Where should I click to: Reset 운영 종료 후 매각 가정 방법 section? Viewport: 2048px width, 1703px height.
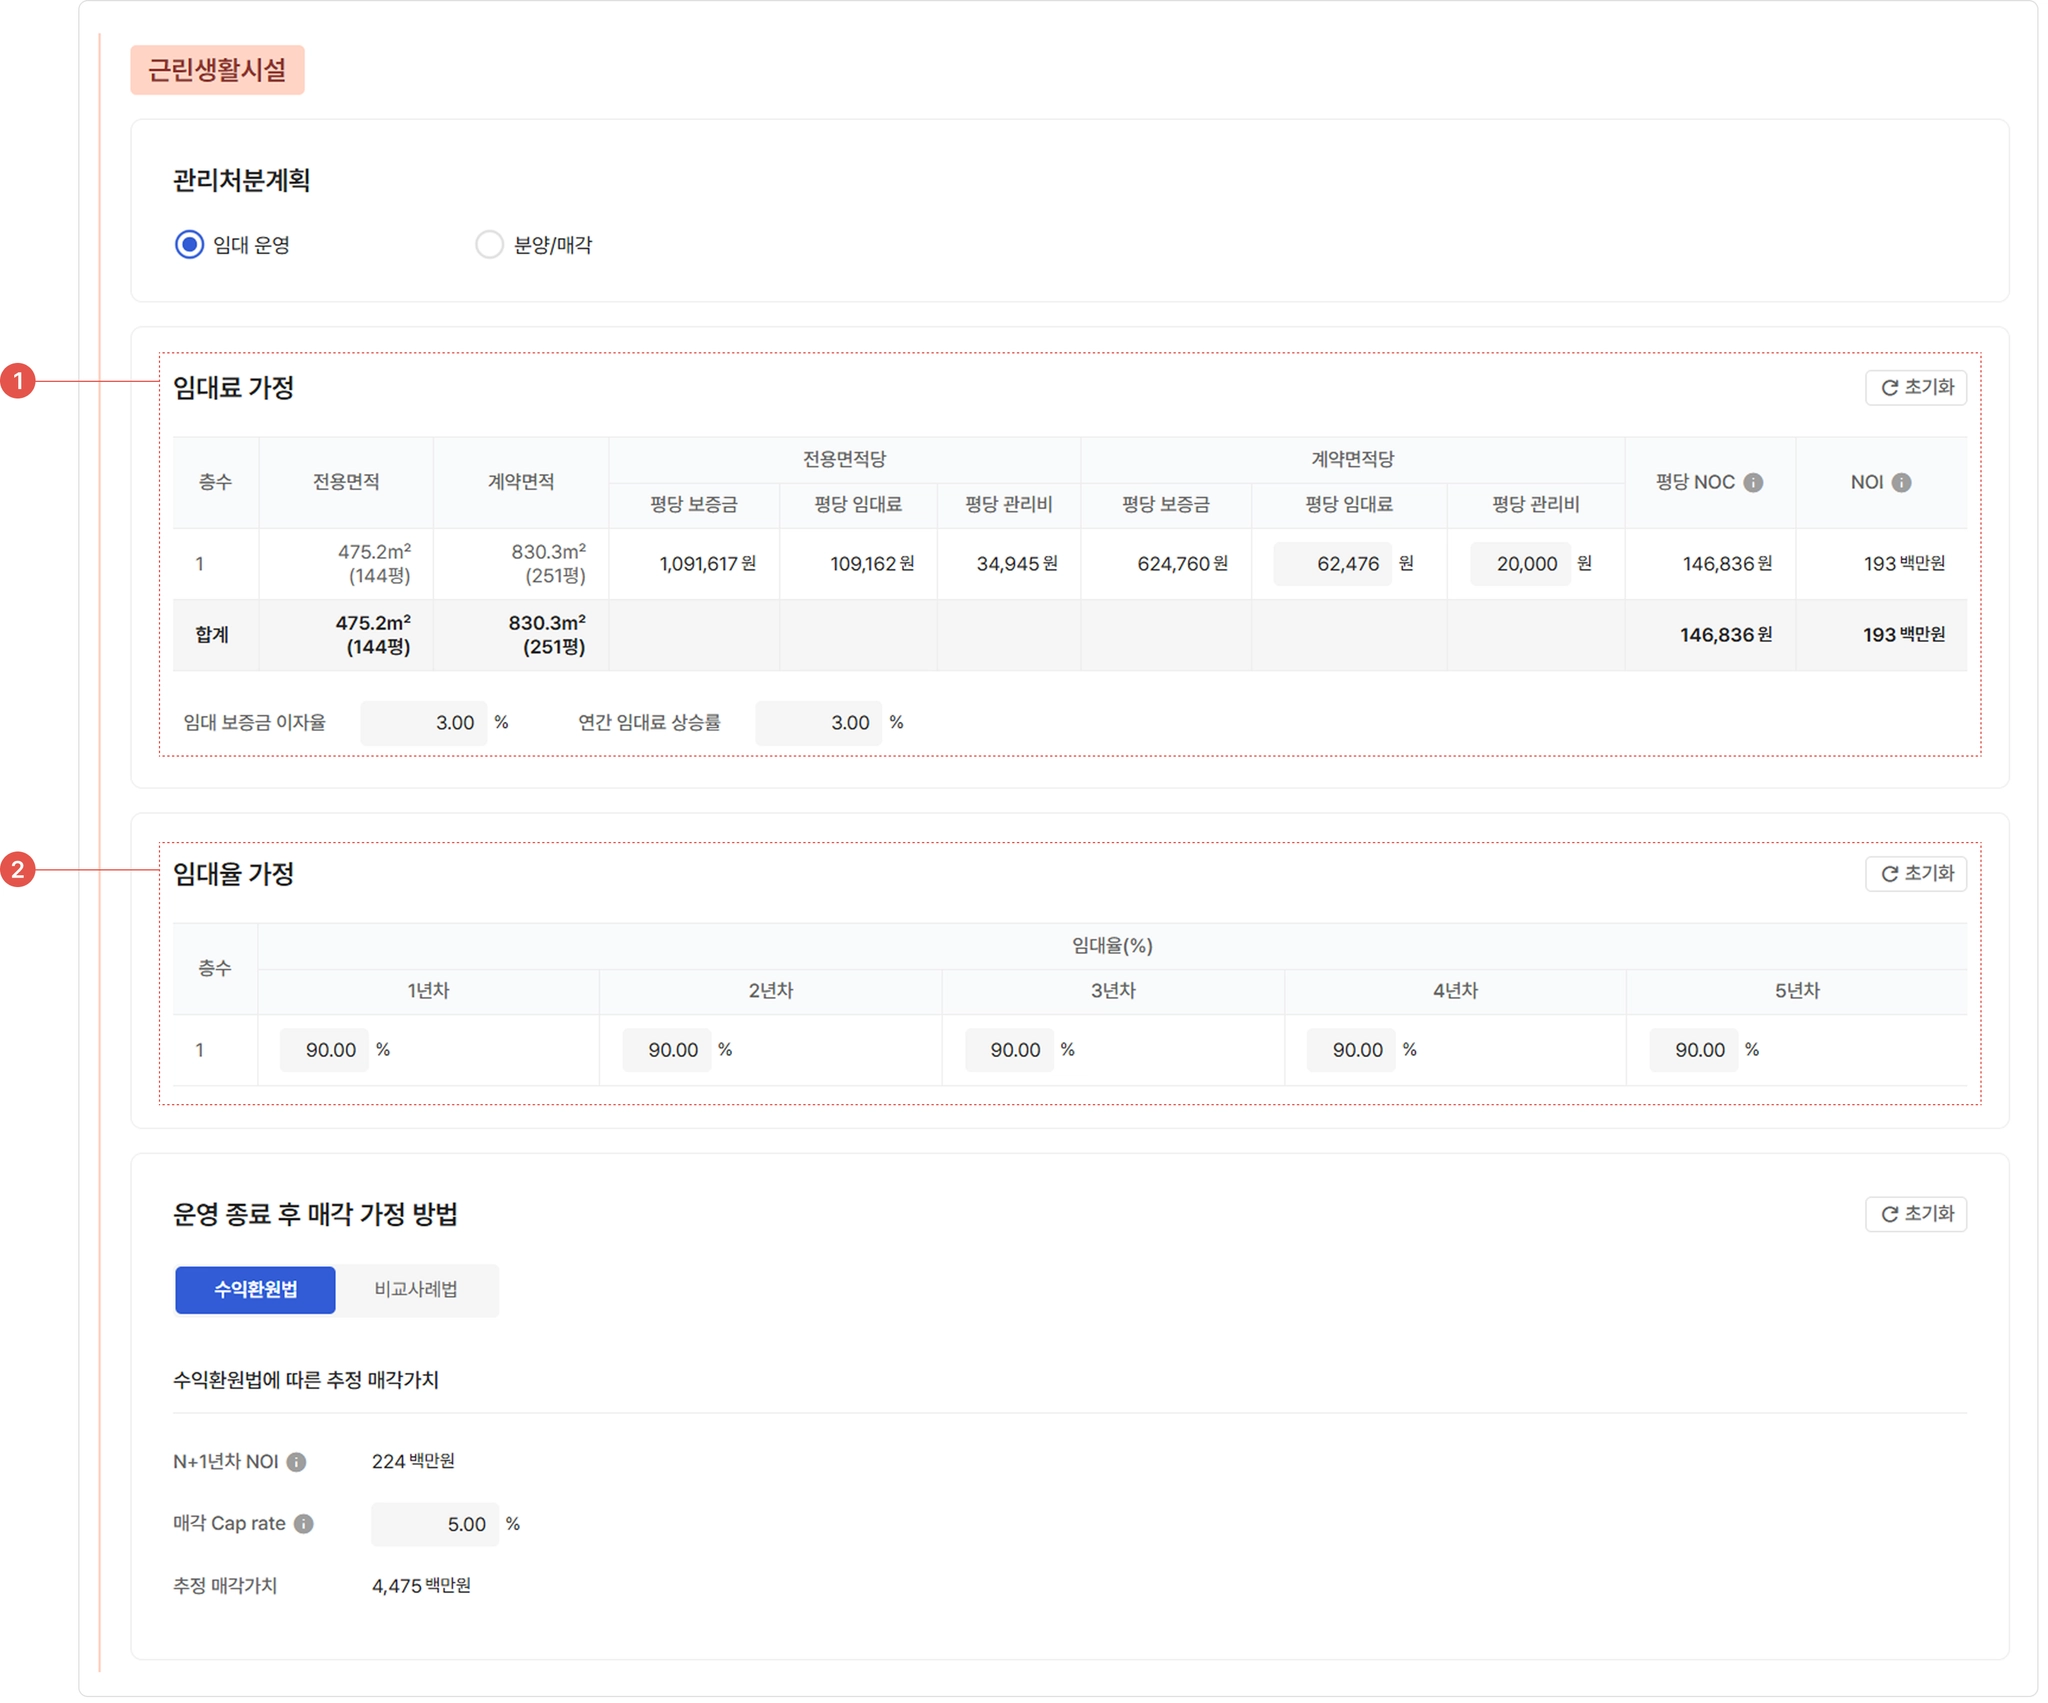coord(1915,1214)
